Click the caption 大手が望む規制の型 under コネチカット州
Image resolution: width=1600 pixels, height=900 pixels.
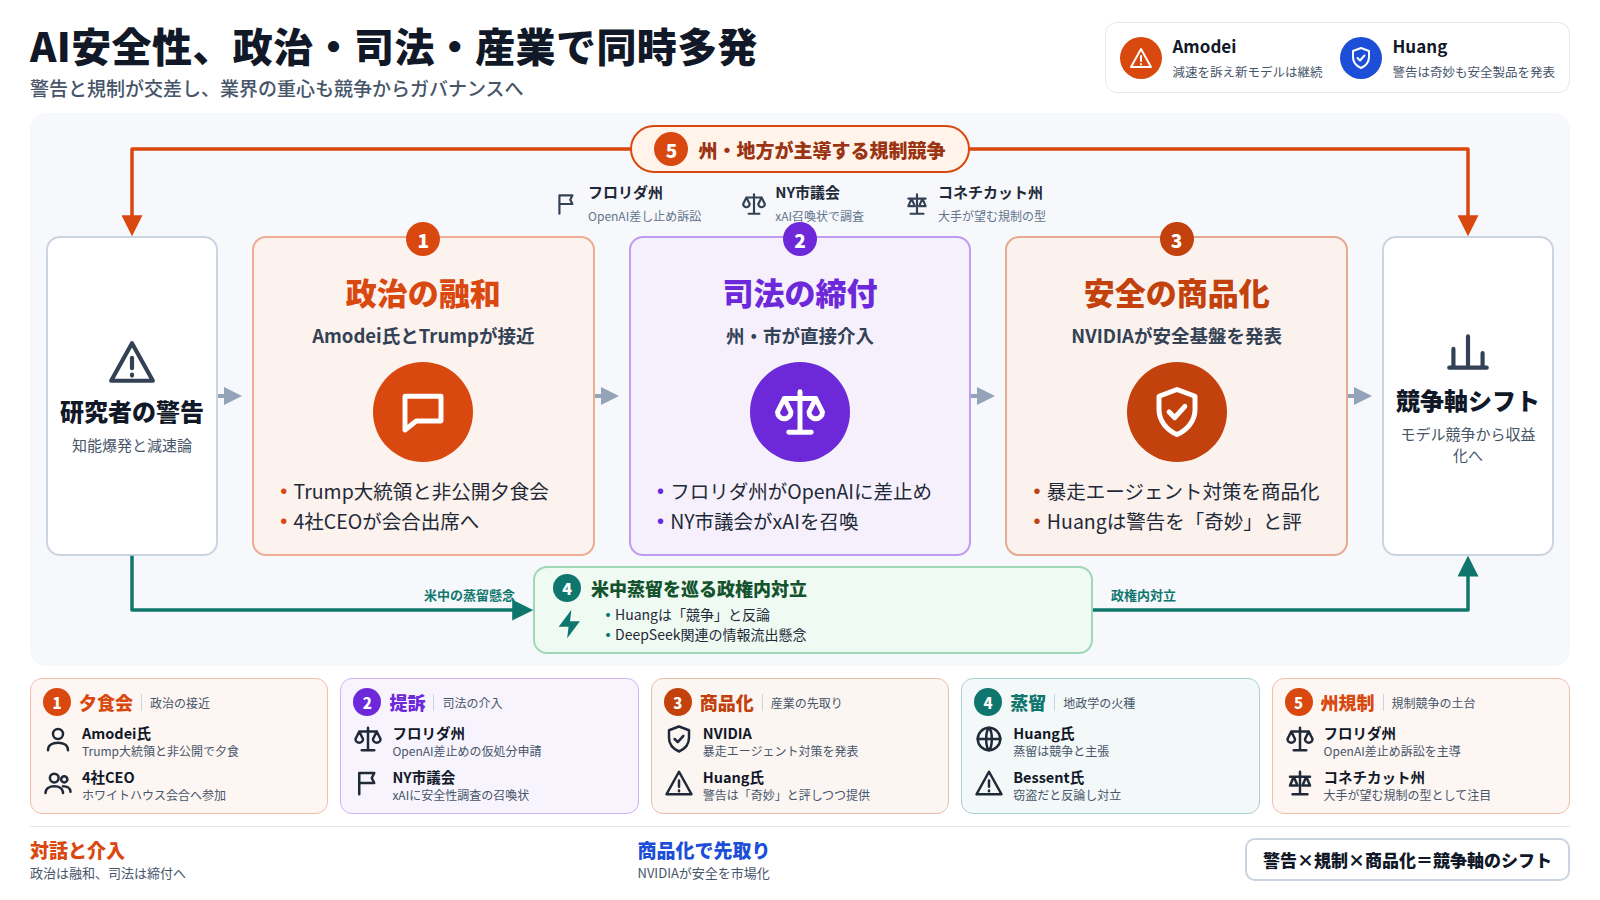point(991,216)
